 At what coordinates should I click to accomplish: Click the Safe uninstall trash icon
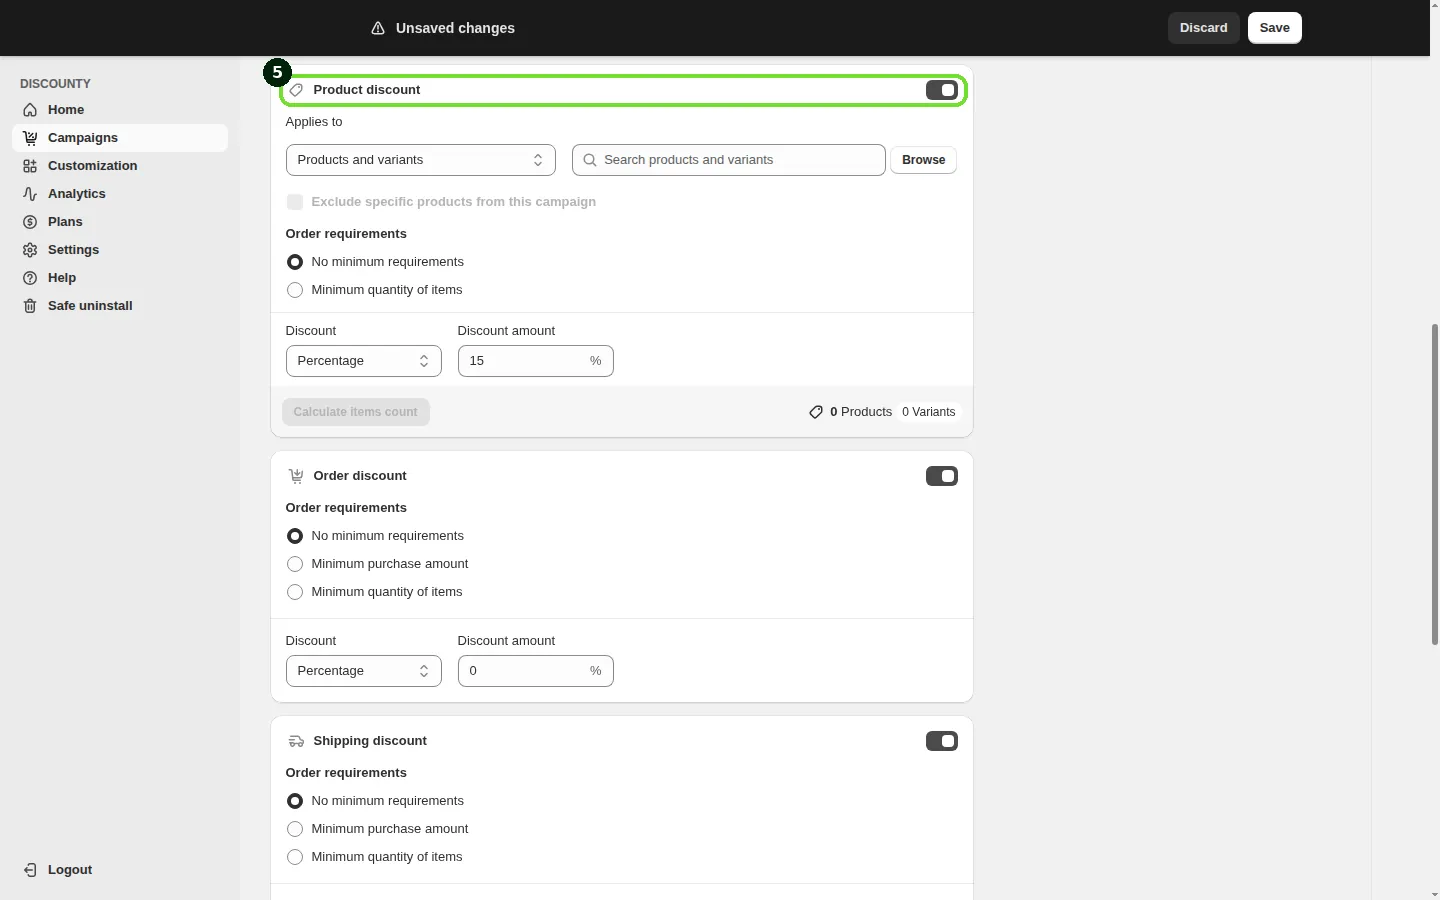(30, 306)
